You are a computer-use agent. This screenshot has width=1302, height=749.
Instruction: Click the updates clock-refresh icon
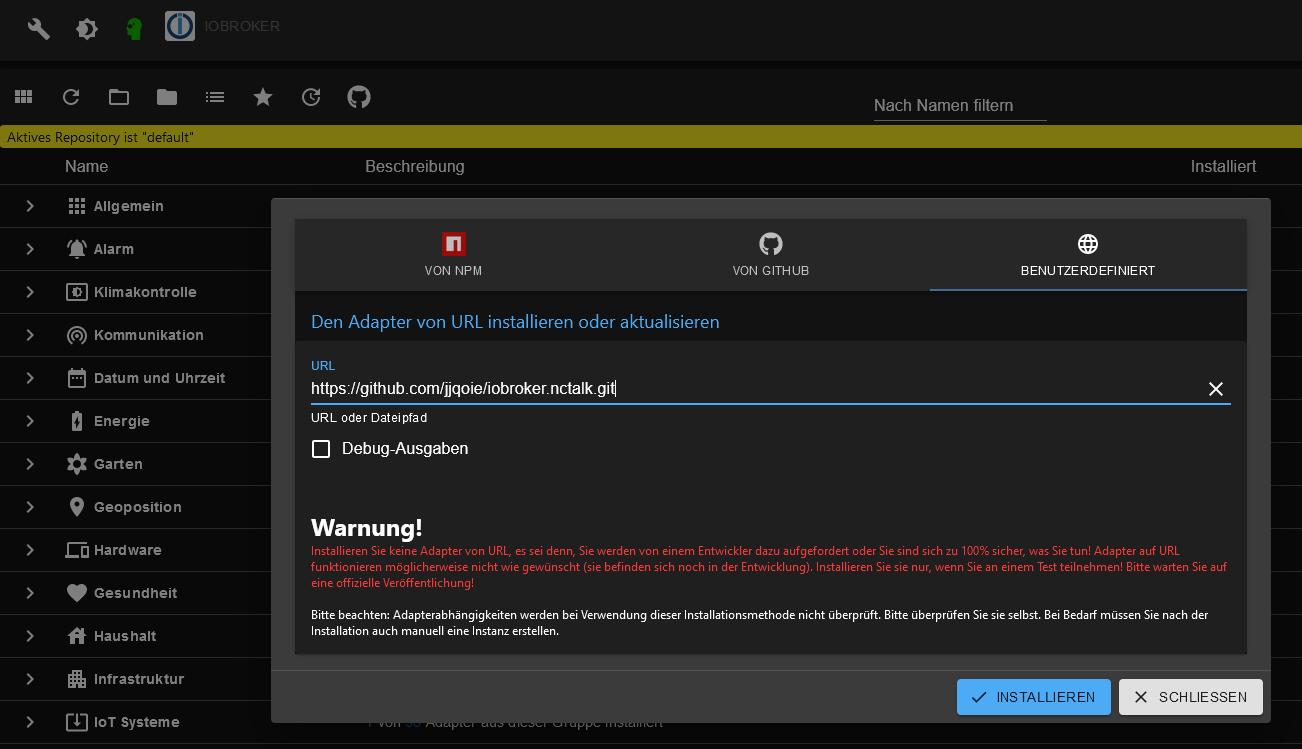click(x=311, y=97)
